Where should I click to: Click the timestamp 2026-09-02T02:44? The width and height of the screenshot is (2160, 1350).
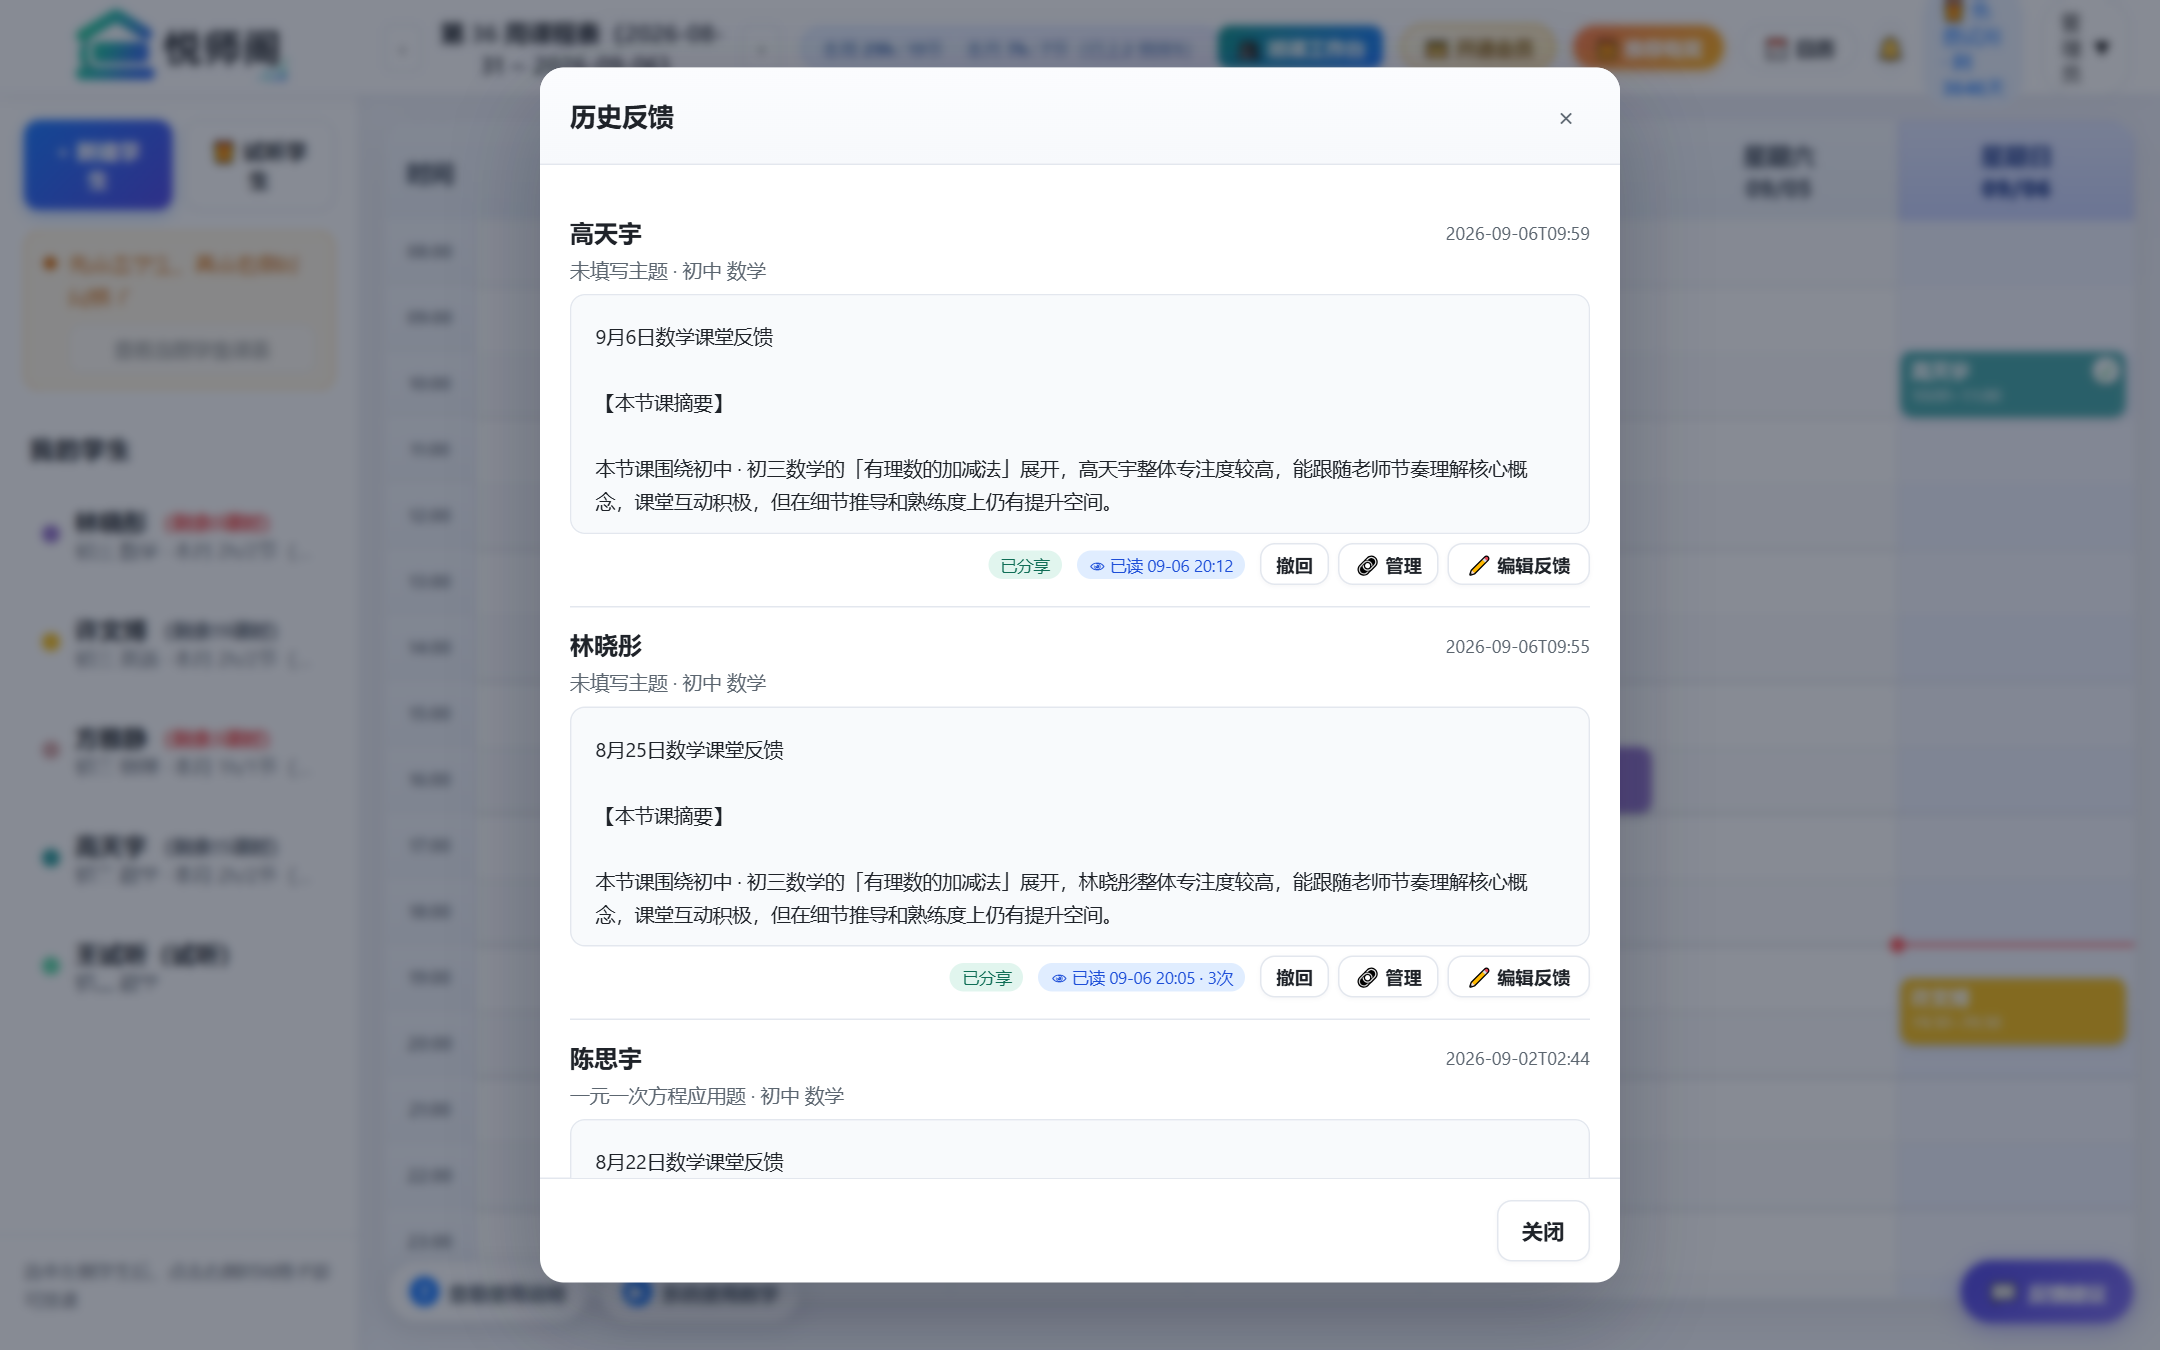pos(1517,1059)
